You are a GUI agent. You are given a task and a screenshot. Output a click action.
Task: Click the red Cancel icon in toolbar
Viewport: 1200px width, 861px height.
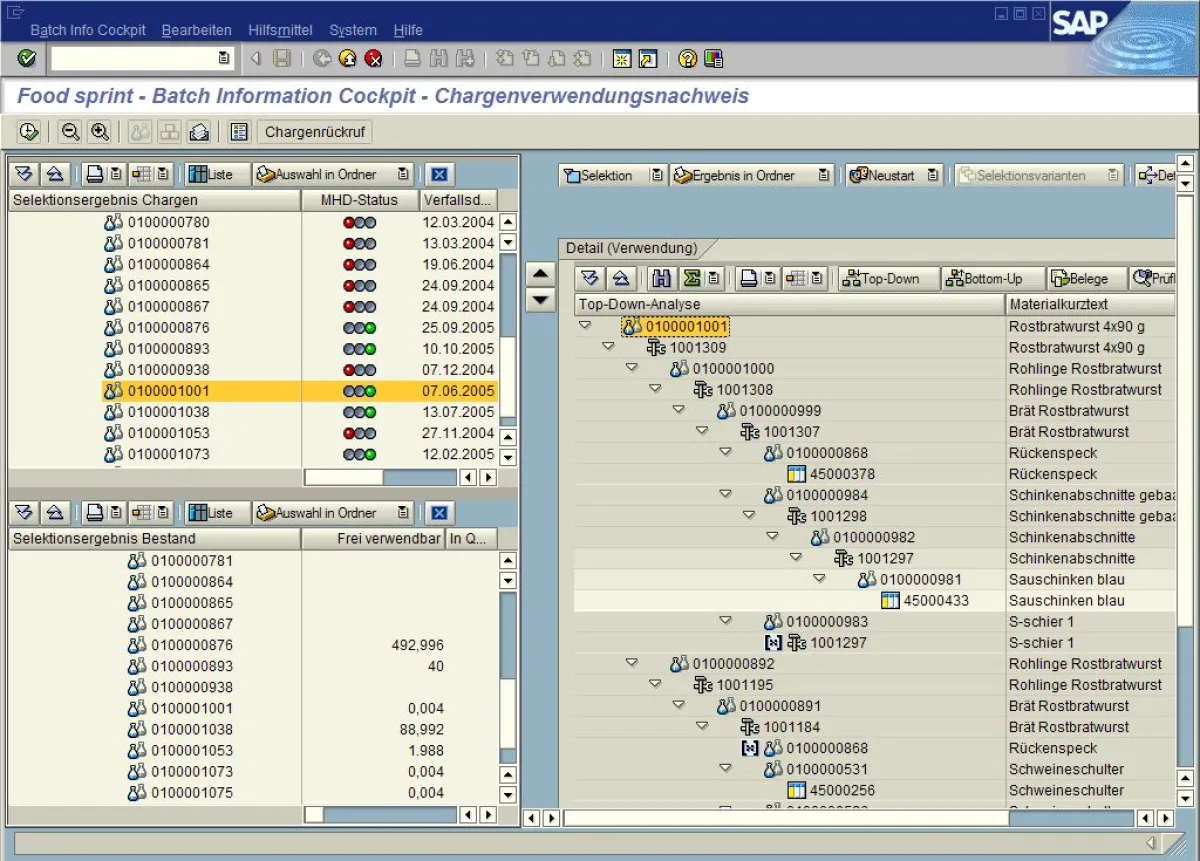pyautogui.click(x=374, y=59)
